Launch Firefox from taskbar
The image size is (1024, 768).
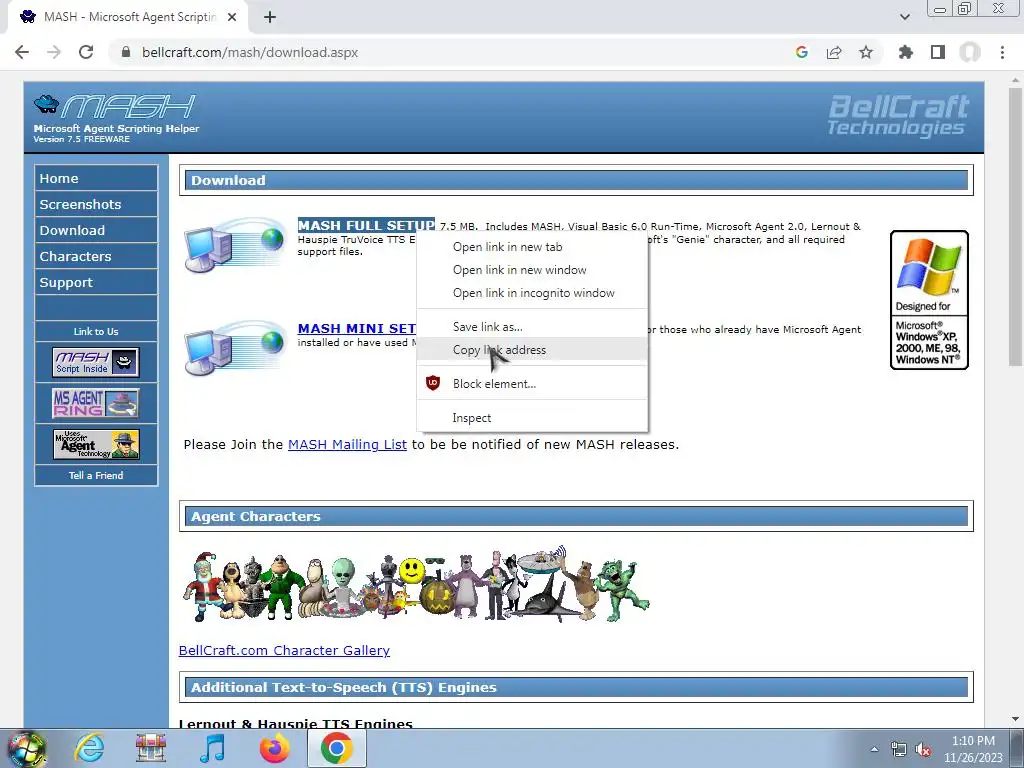coord(274,748)
